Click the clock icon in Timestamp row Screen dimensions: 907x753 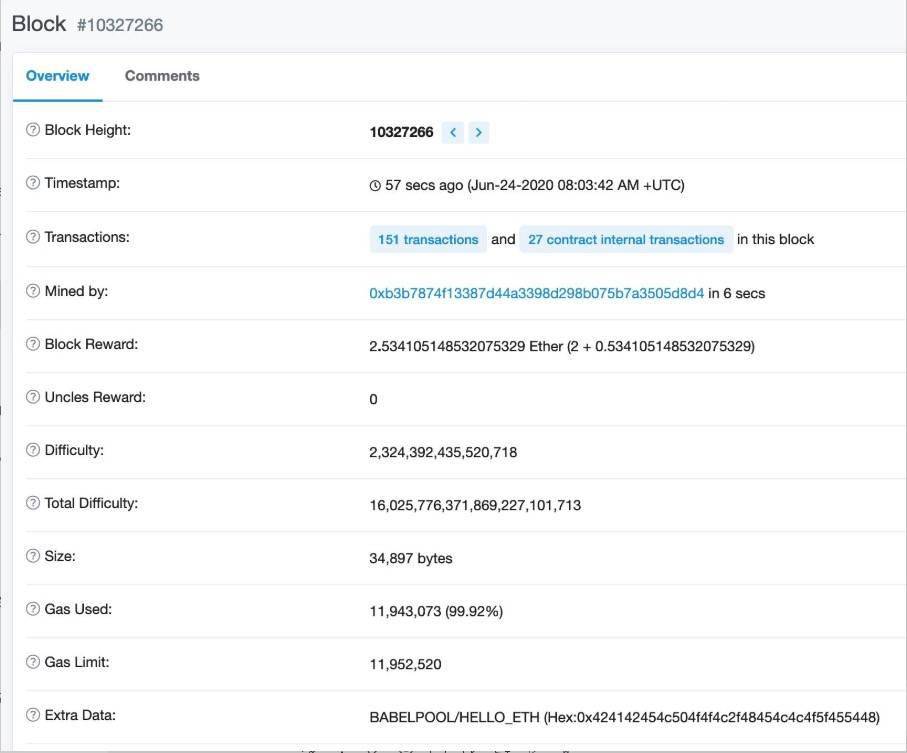(x=375, y=186)
